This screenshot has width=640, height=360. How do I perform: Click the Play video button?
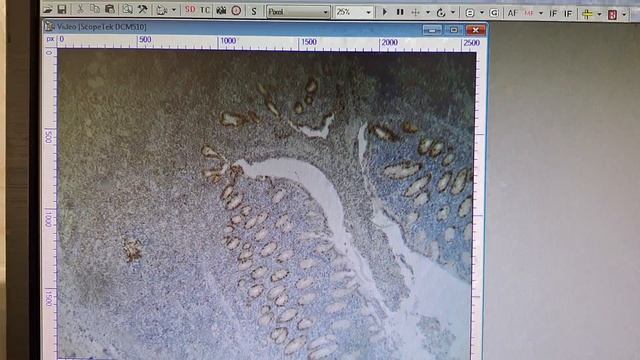tap(384, 12)
